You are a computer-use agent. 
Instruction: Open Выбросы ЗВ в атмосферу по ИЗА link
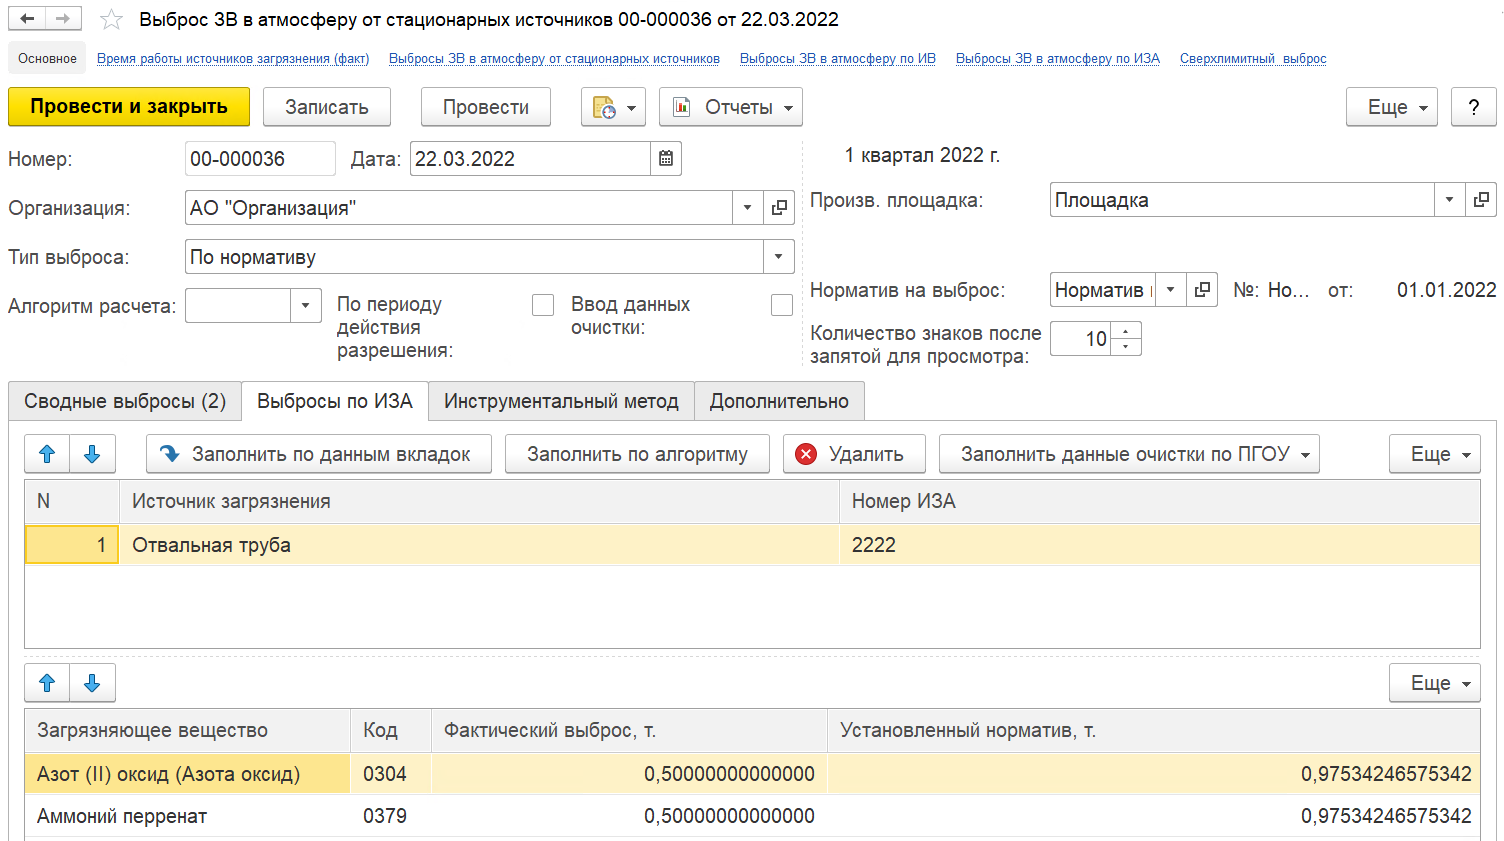pyautogui.click(x=1058, y=59)
